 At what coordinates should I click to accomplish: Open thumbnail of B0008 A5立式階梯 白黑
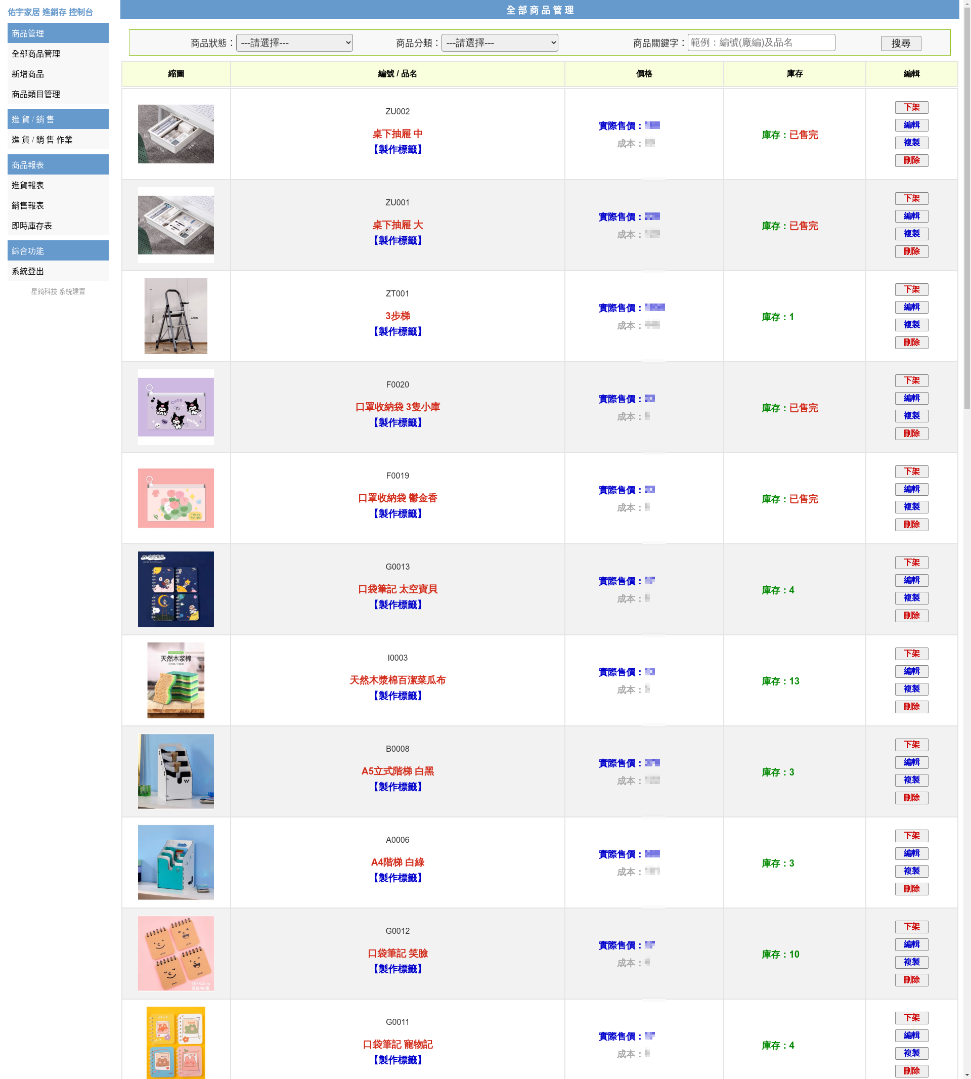(175, 771)
